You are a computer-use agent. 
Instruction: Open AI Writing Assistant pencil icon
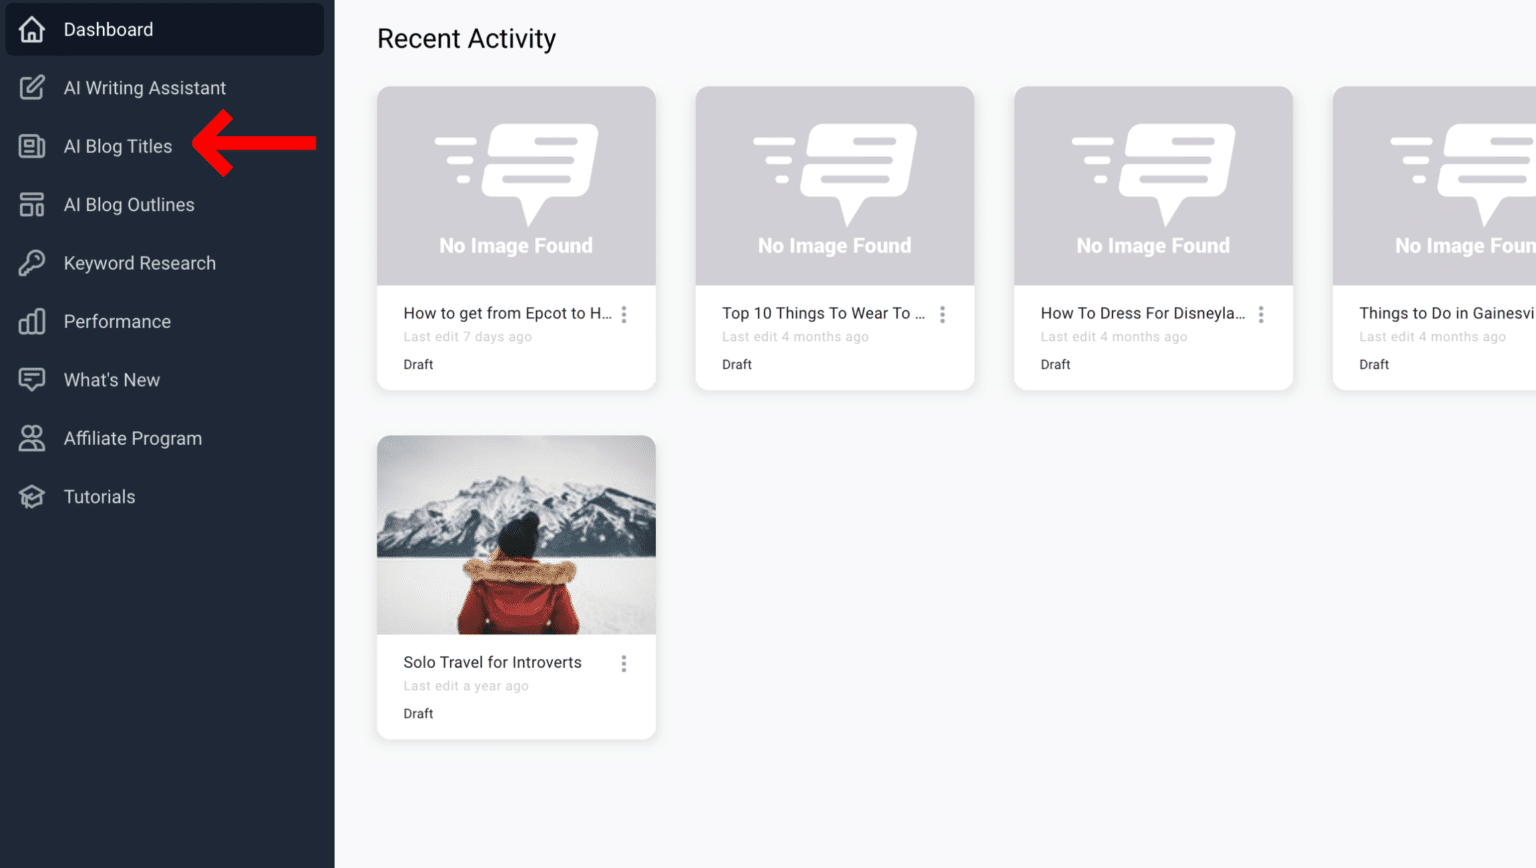click(32, 88)
